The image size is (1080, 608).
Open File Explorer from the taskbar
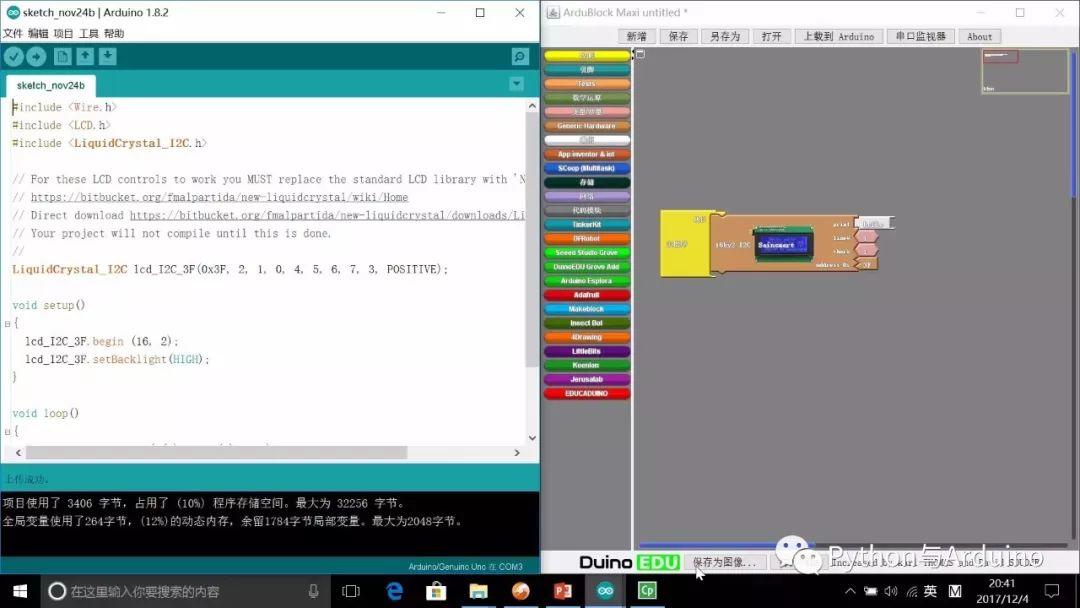coord(478,591)
